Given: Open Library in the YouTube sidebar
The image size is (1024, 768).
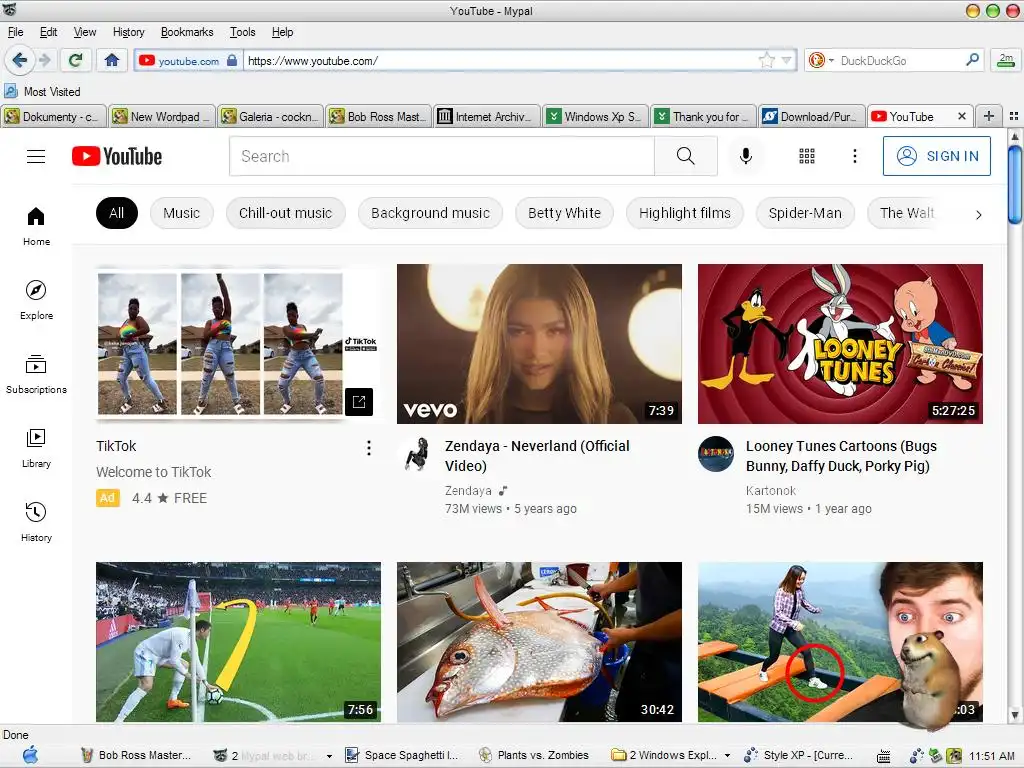Looking at the screenshot, I should pos(37,449).
